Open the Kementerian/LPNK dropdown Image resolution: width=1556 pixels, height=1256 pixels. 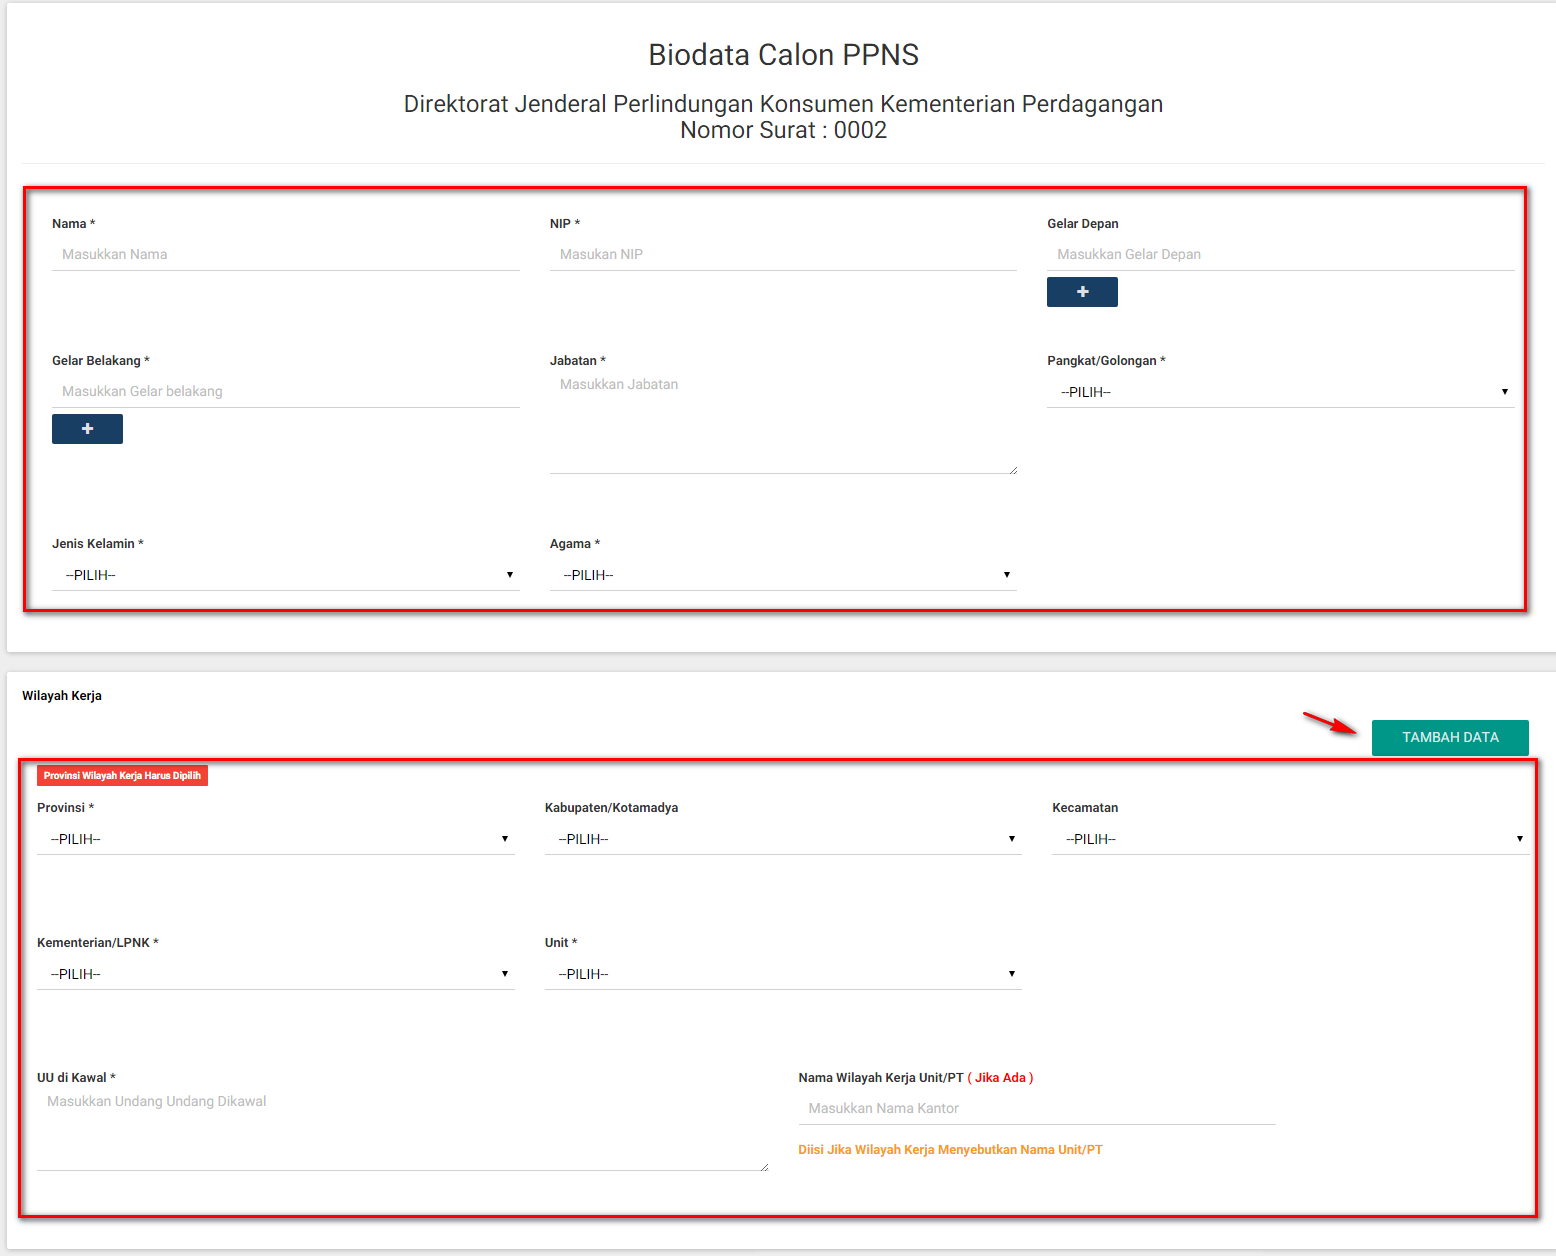(x=275, y=974)
